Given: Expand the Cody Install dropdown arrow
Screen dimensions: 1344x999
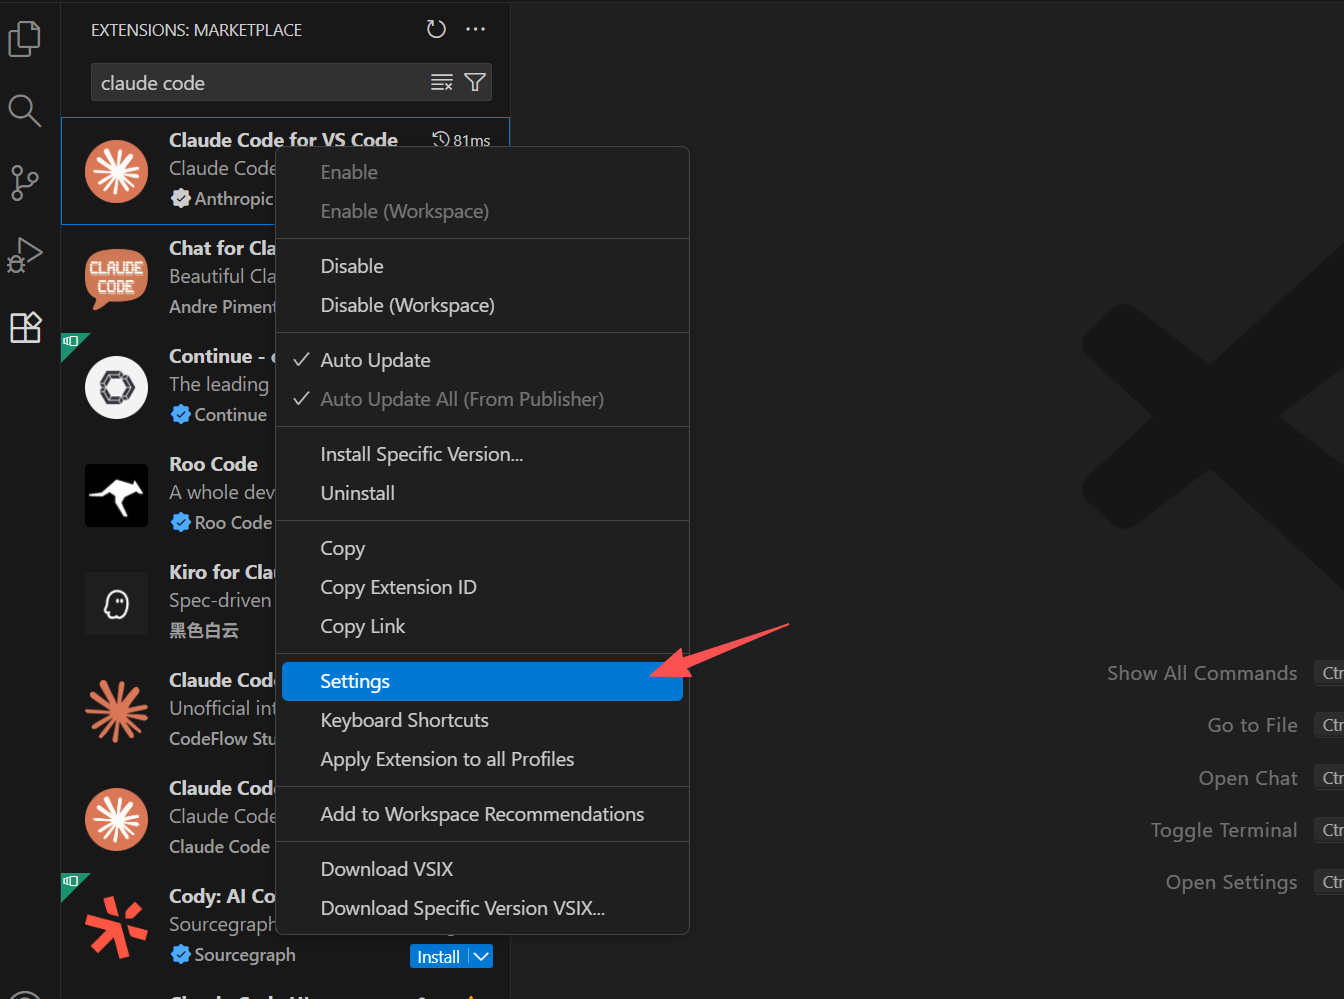Looking at the screenshot, I should tap(481, 956).
